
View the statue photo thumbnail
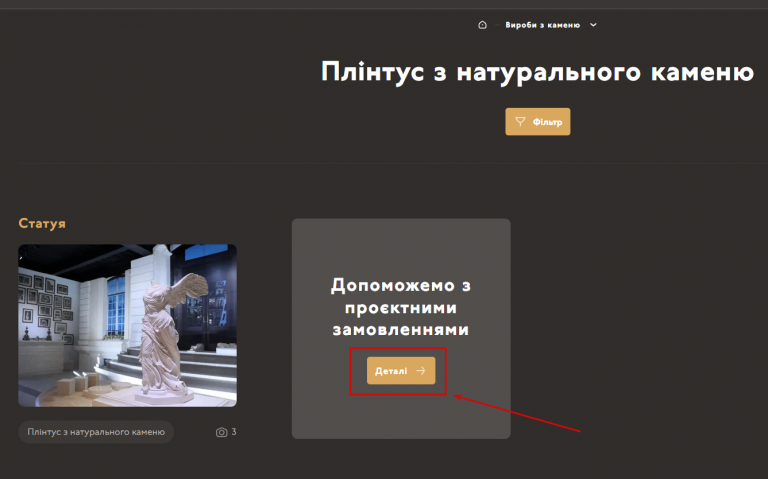(x=127, y=325)
